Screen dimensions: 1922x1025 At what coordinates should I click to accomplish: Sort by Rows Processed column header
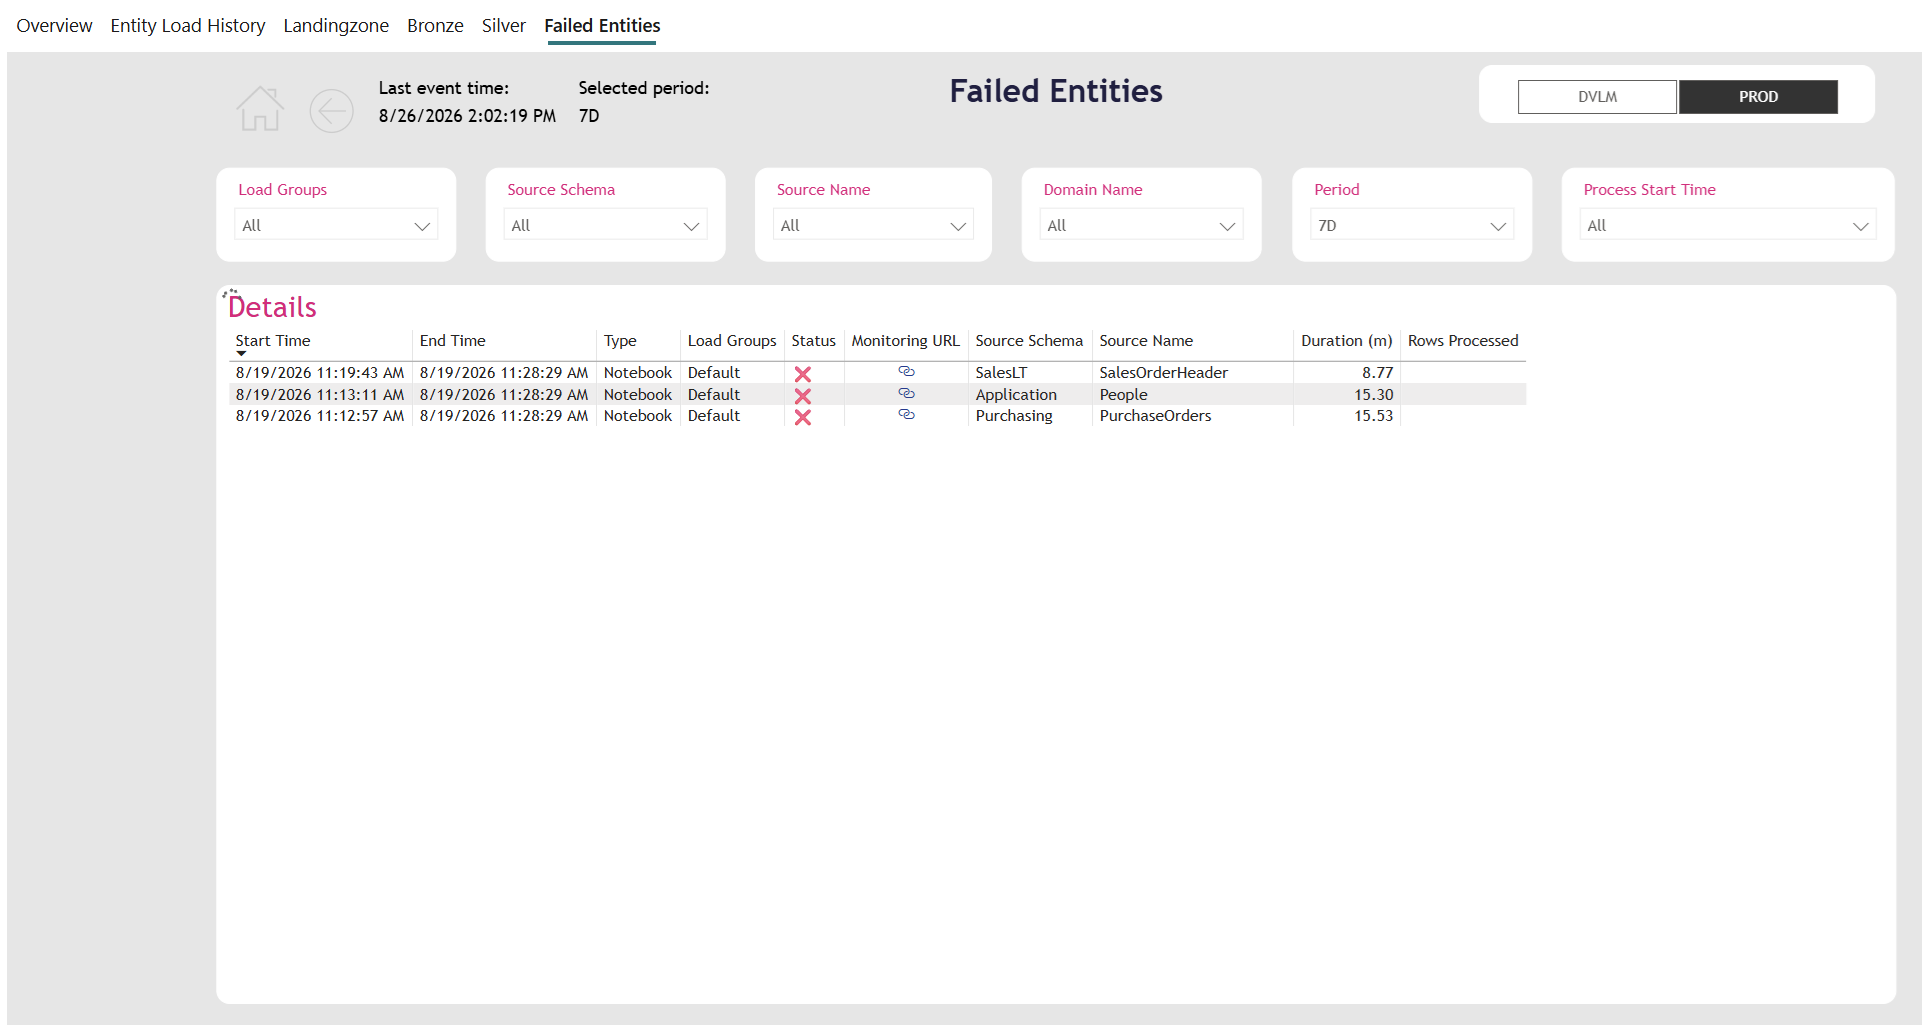[1463, 341]
